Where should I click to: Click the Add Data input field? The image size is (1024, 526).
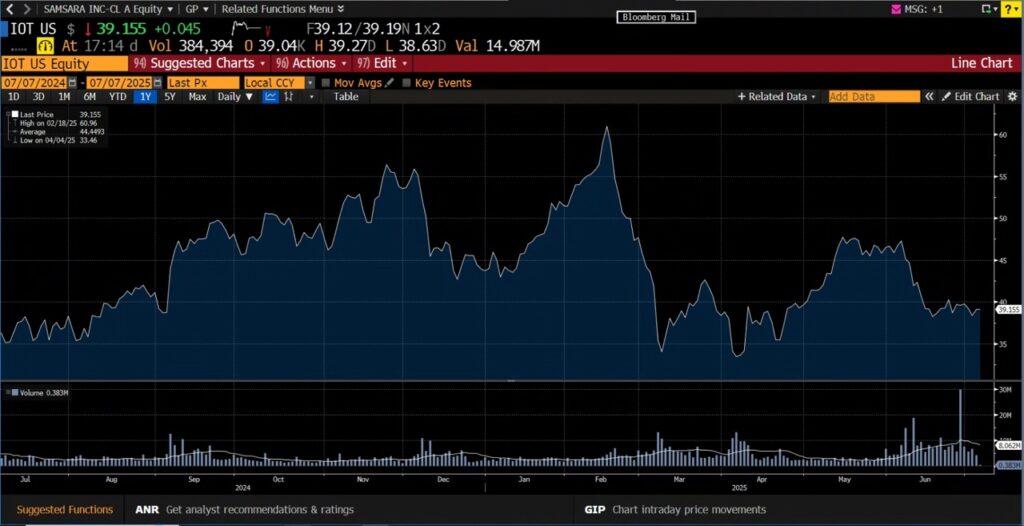[874, 97]
